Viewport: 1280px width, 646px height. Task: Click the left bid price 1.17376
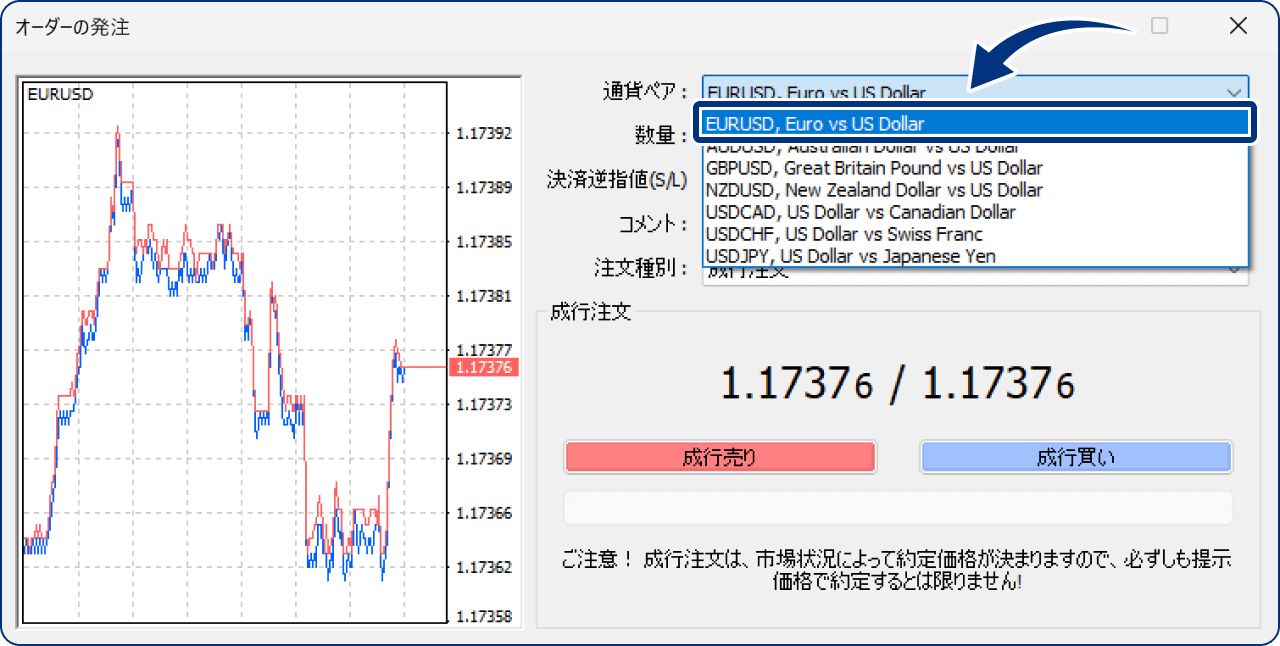797,383
